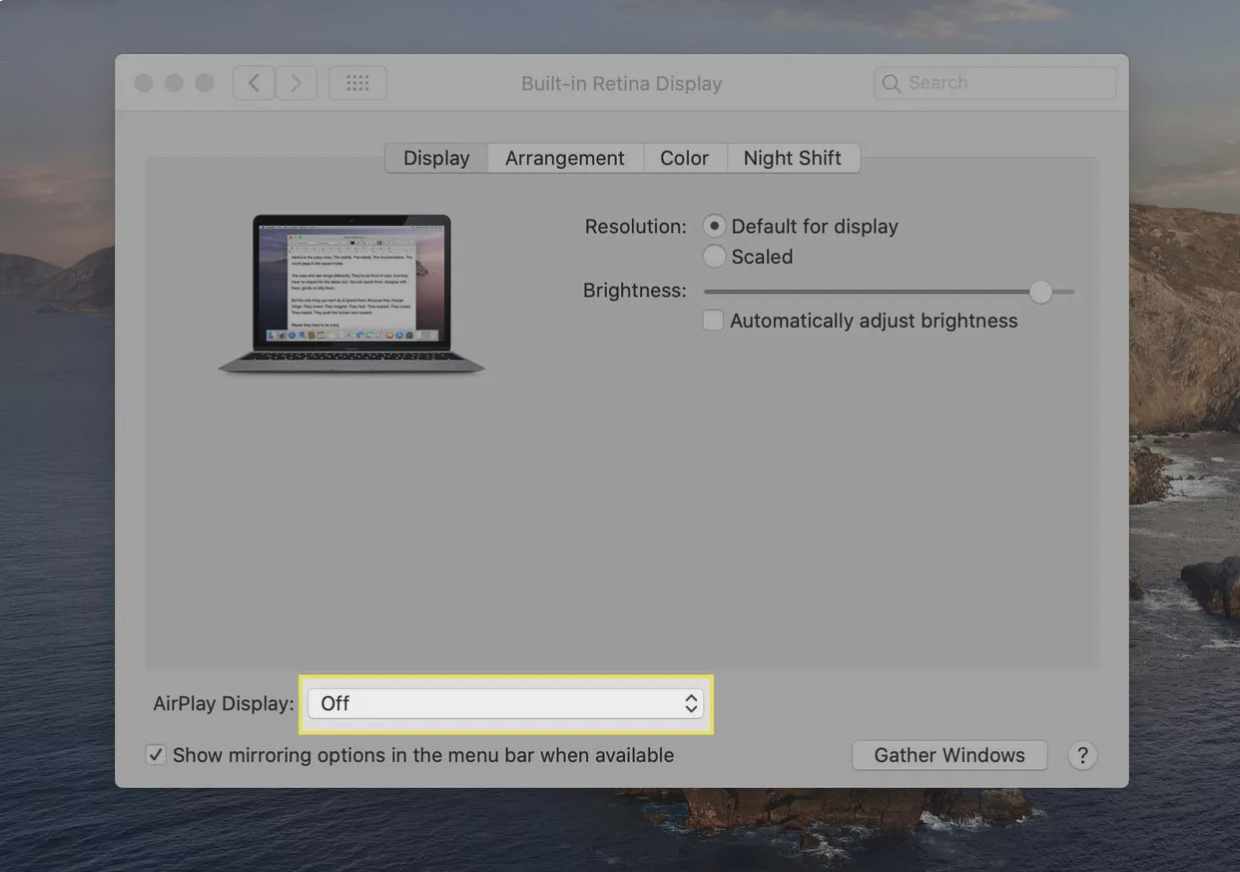Viewport: 1240px width, 872px height.
Task: Select the Scaled resolution option
Action: point(714,256)
